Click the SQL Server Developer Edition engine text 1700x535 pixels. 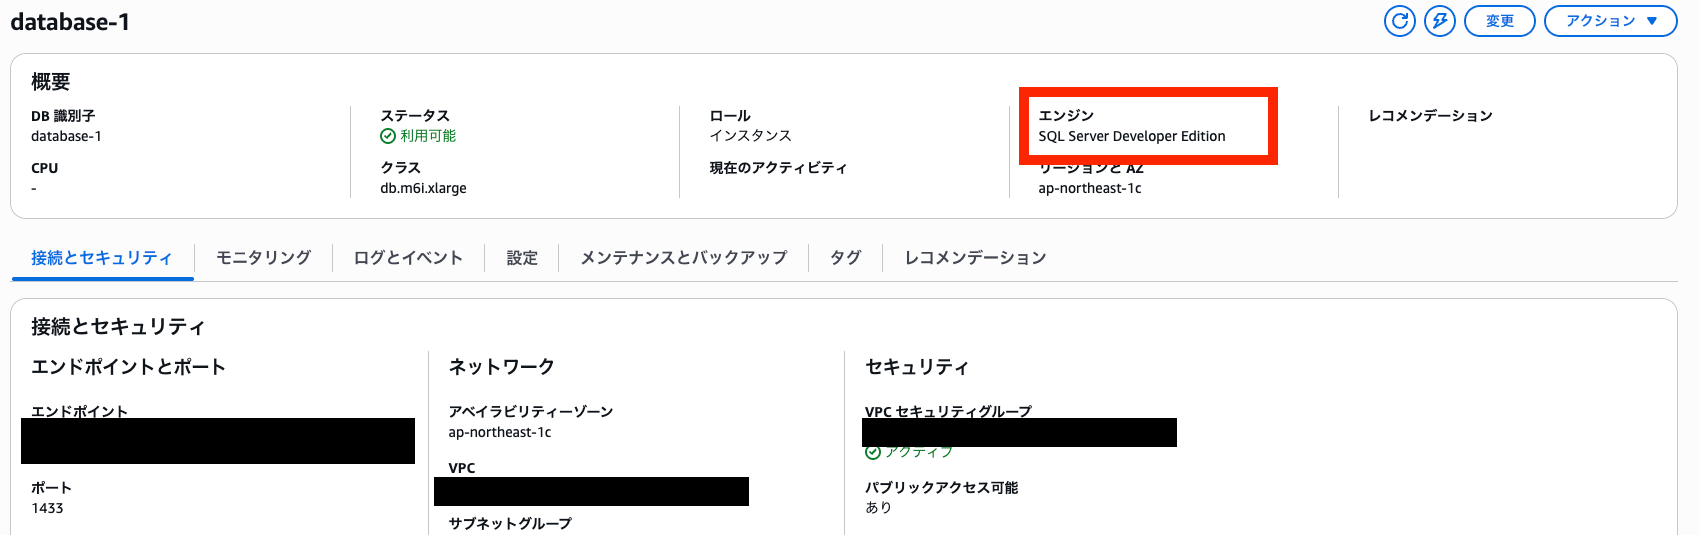[1131, 136]
